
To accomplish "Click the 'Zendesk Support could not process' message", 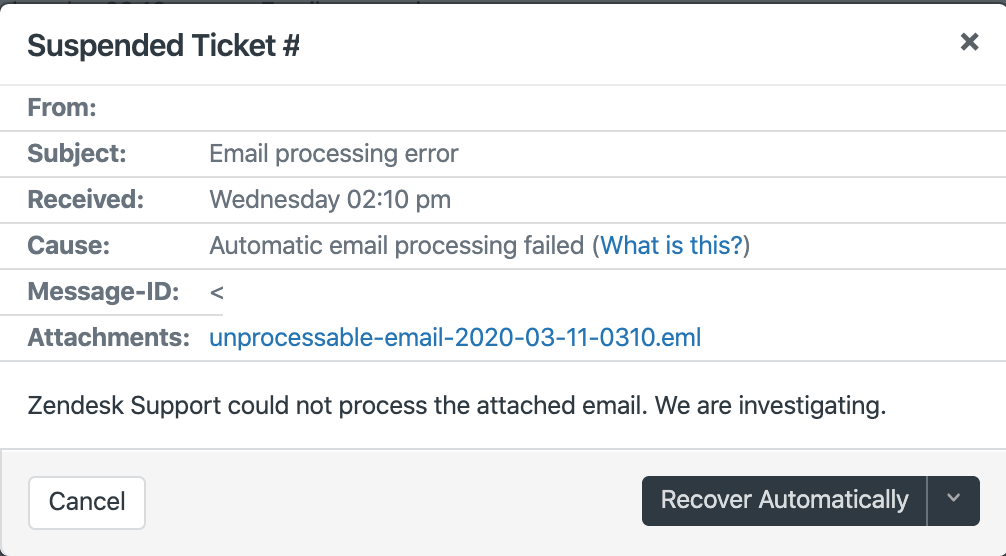I will point(457,406).
